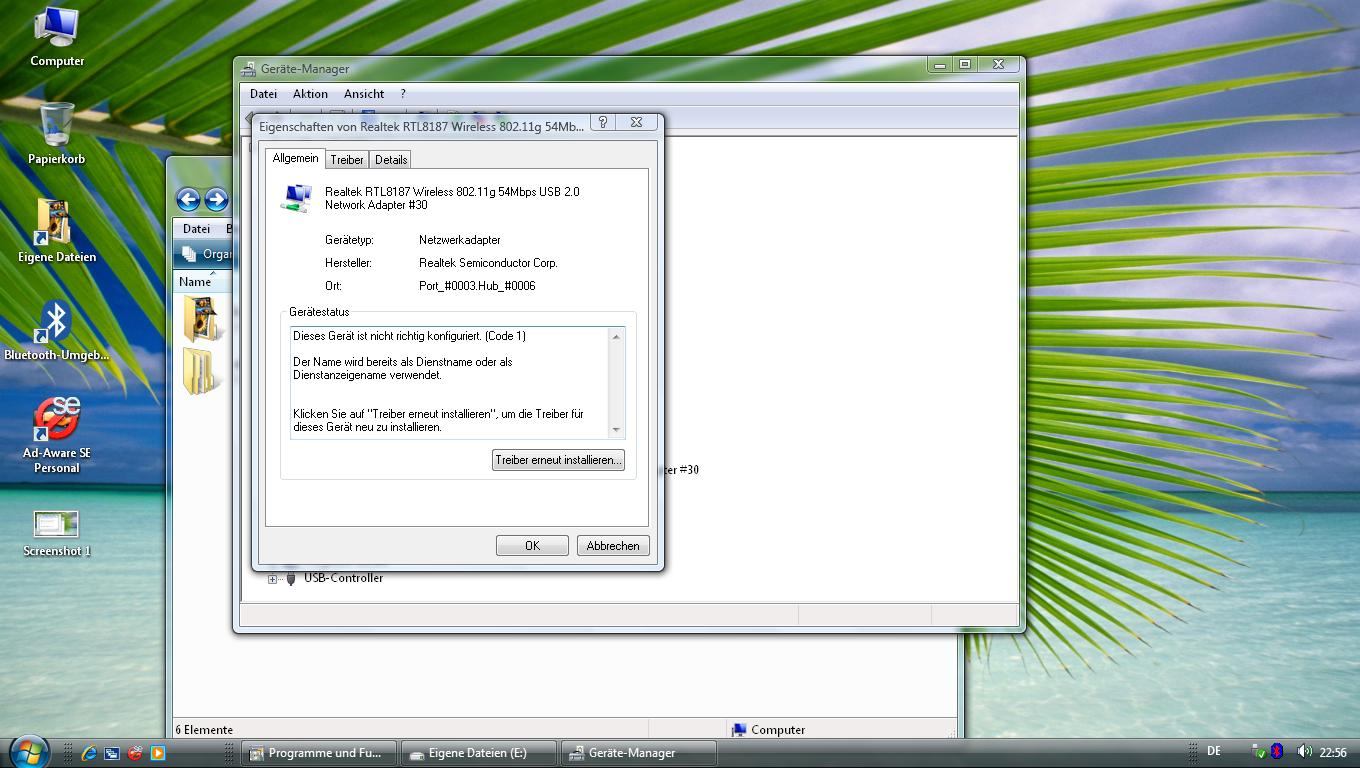The height and width of the screenshot is (768, 1360).
Task: Maximize the Geräte-Manager window
Action: 965,64
